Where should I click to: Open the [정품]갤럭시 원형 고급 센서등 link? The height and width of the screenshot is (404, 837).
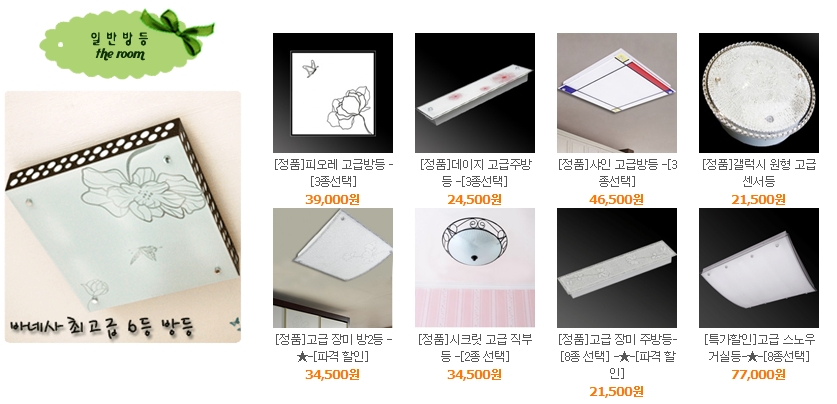[759, 172]
